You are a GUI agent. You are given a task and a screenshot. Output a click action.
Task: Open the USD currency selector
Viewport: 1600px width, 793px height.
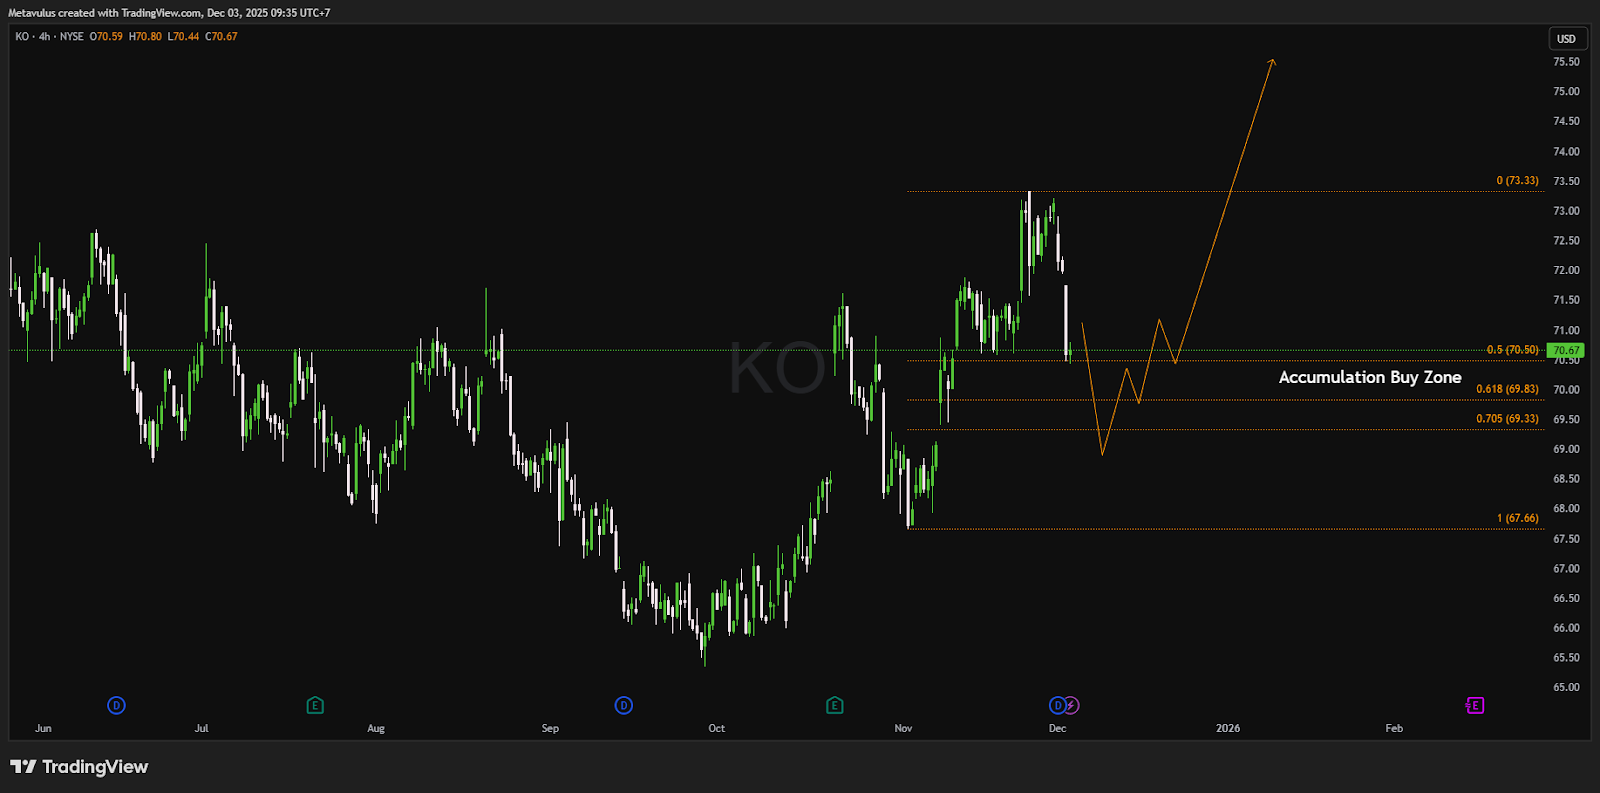point(1566,39)
